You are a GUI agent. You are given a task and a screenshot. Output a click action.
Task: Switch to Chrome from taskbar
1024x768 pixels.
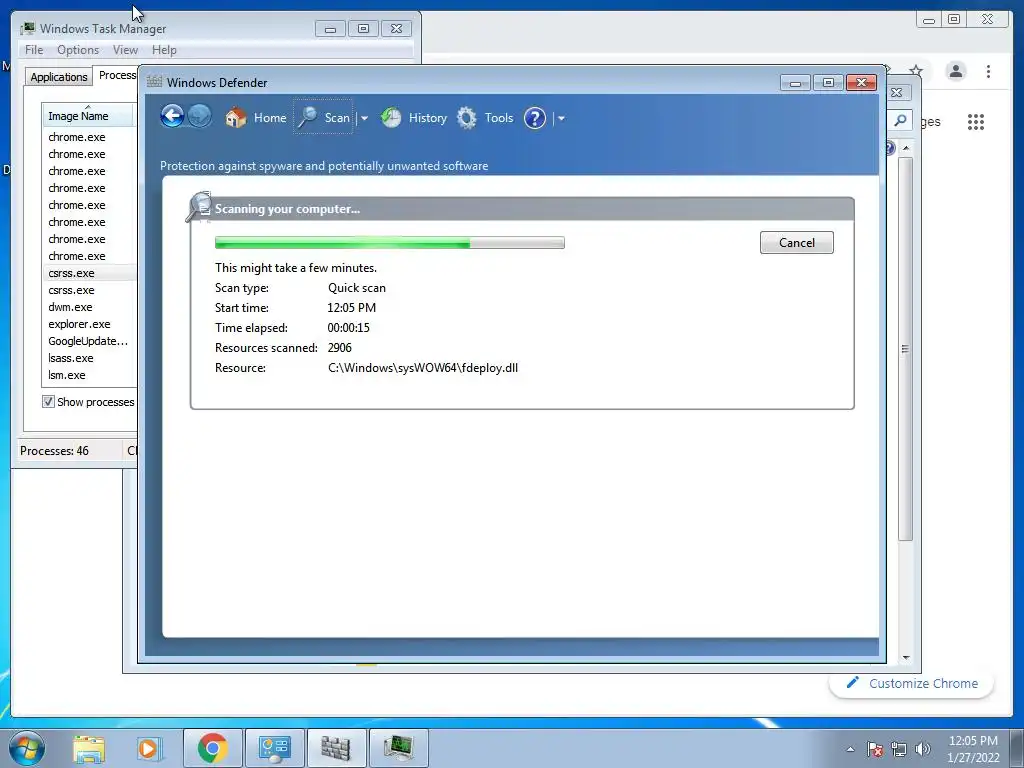coord(212,748)
